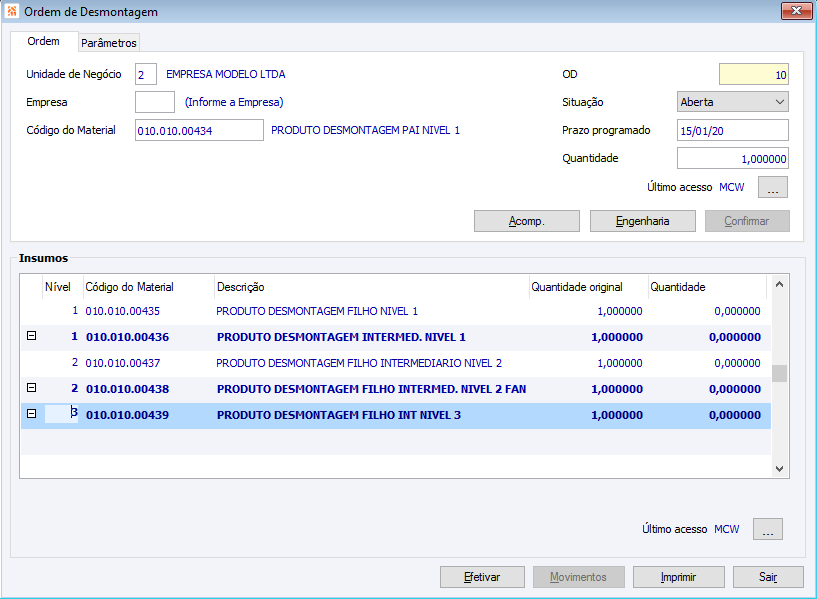Viewport: 817px width, 599px height.
Task: Click the Descrição column header
Action: click(372, 287)
